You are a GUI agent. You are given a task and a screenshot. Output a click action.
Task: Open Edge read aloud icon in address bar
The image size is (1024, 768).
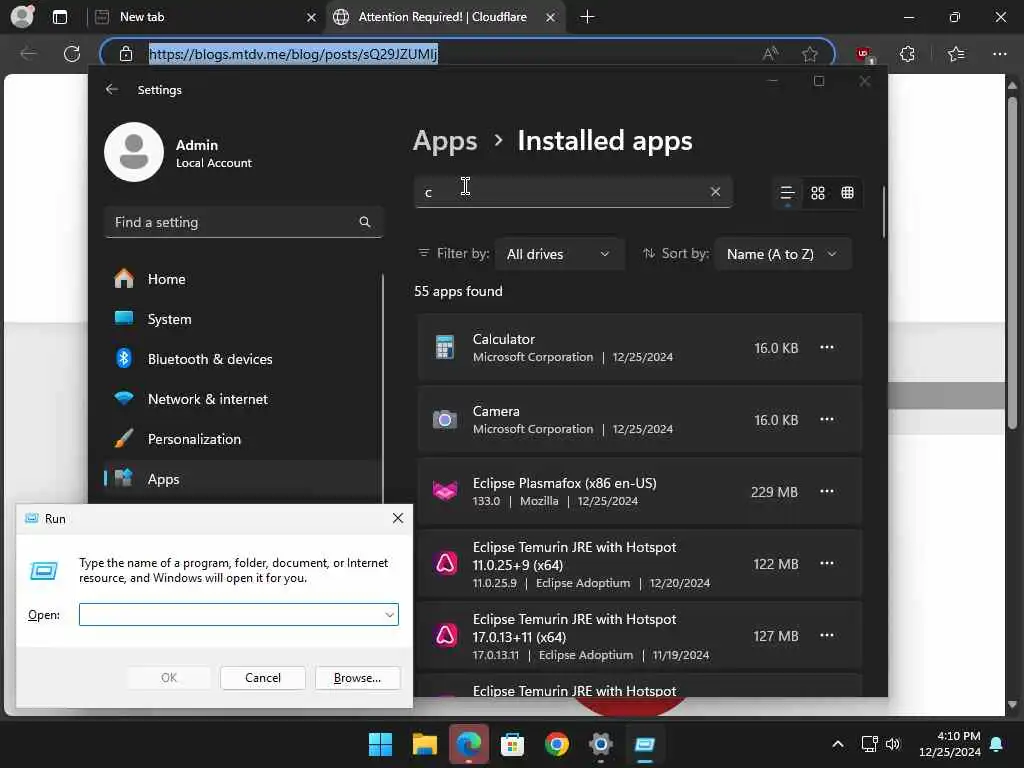click(771, 54)
